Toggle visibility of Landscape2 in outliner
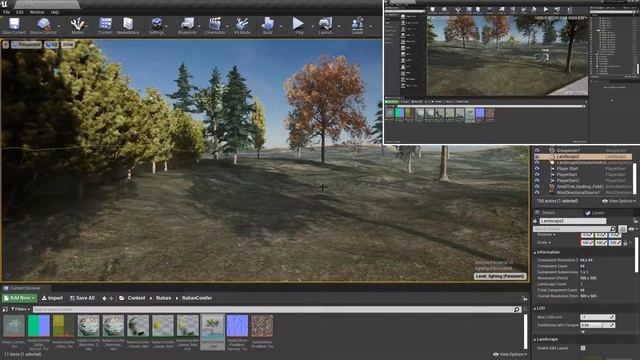This screenshot has height=360, width=640. pos(537,156)
